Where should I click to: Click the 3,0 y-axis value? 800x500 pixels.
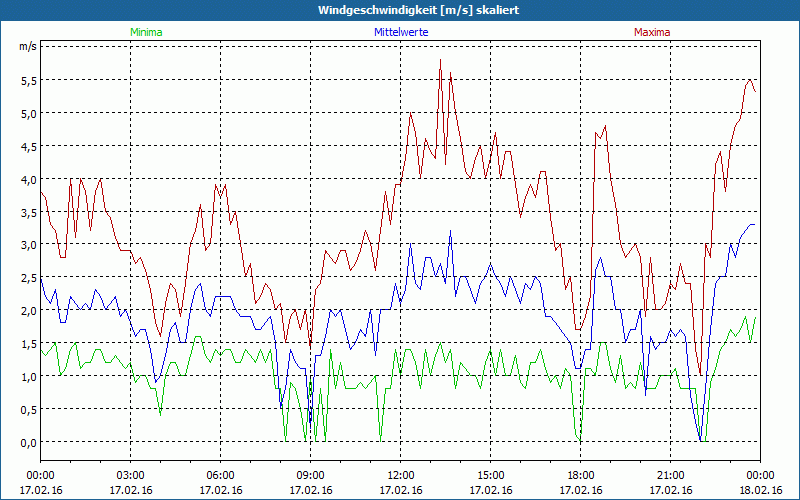coord(29,245)
